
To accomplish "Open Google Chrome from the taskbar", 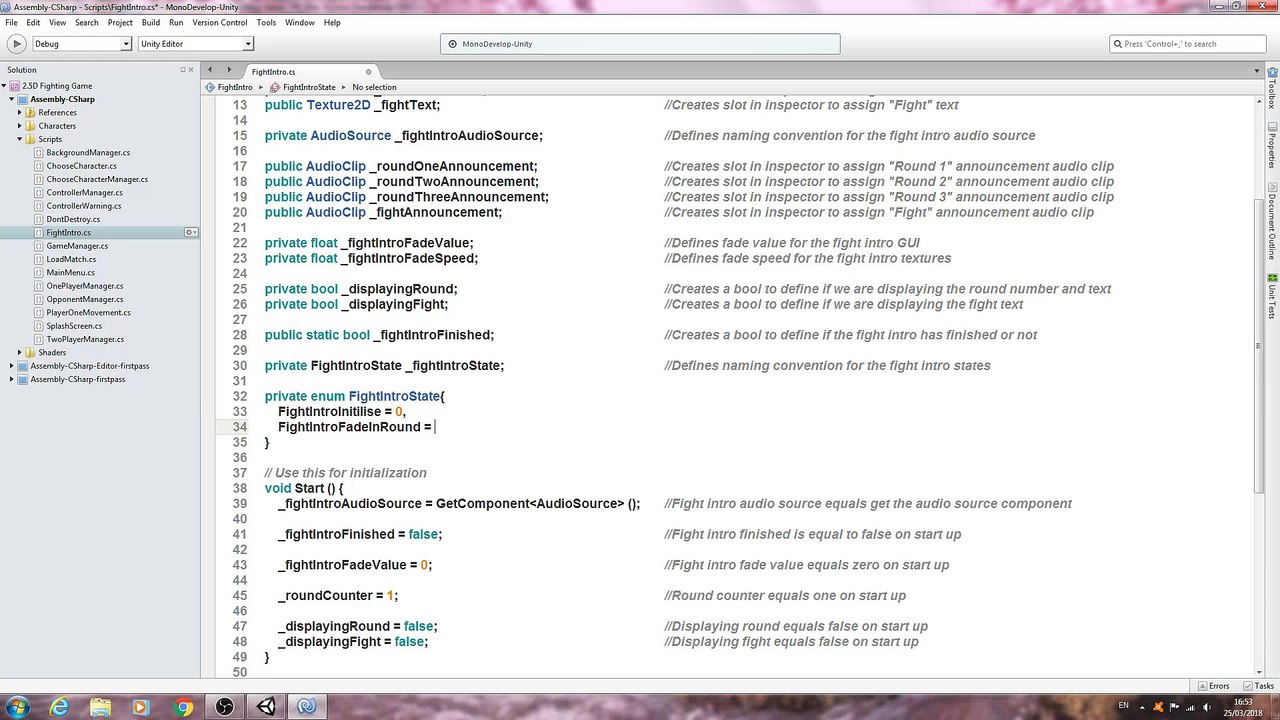I will (x=182, y=708).
